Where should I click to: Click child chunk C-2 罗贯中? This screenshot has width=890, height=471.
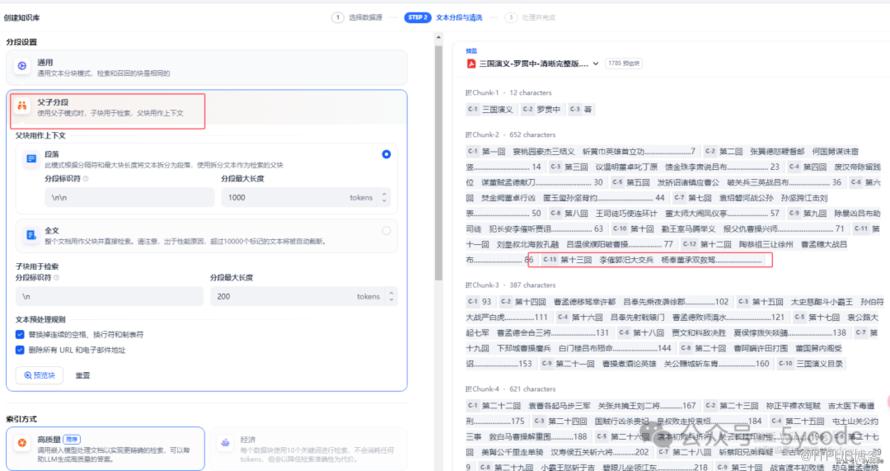[x=541, y=109]
